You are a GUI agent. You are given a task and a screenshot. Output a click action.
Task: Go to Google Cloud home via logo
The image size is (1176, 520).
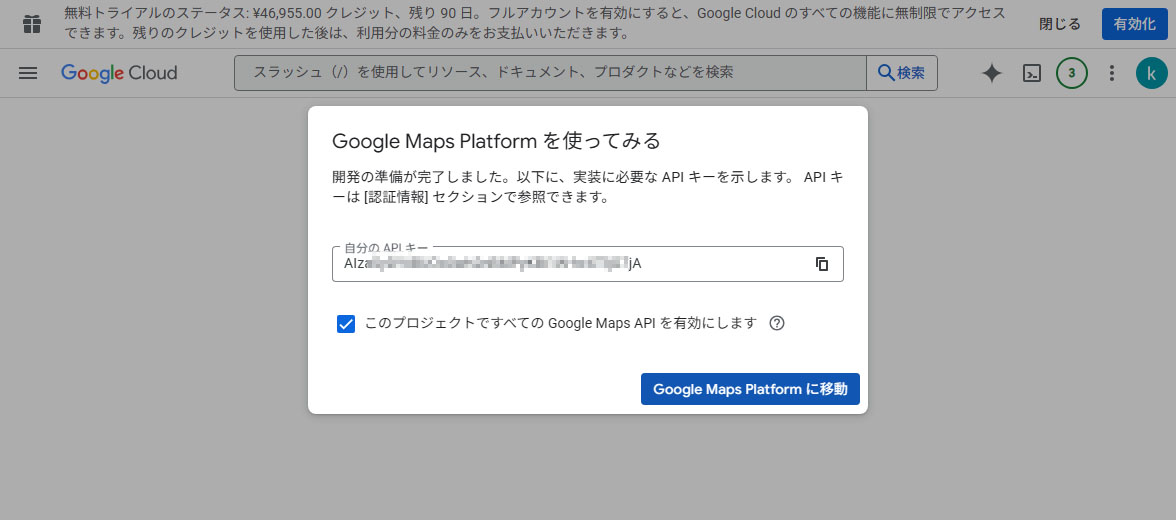(x=119, y=73)
